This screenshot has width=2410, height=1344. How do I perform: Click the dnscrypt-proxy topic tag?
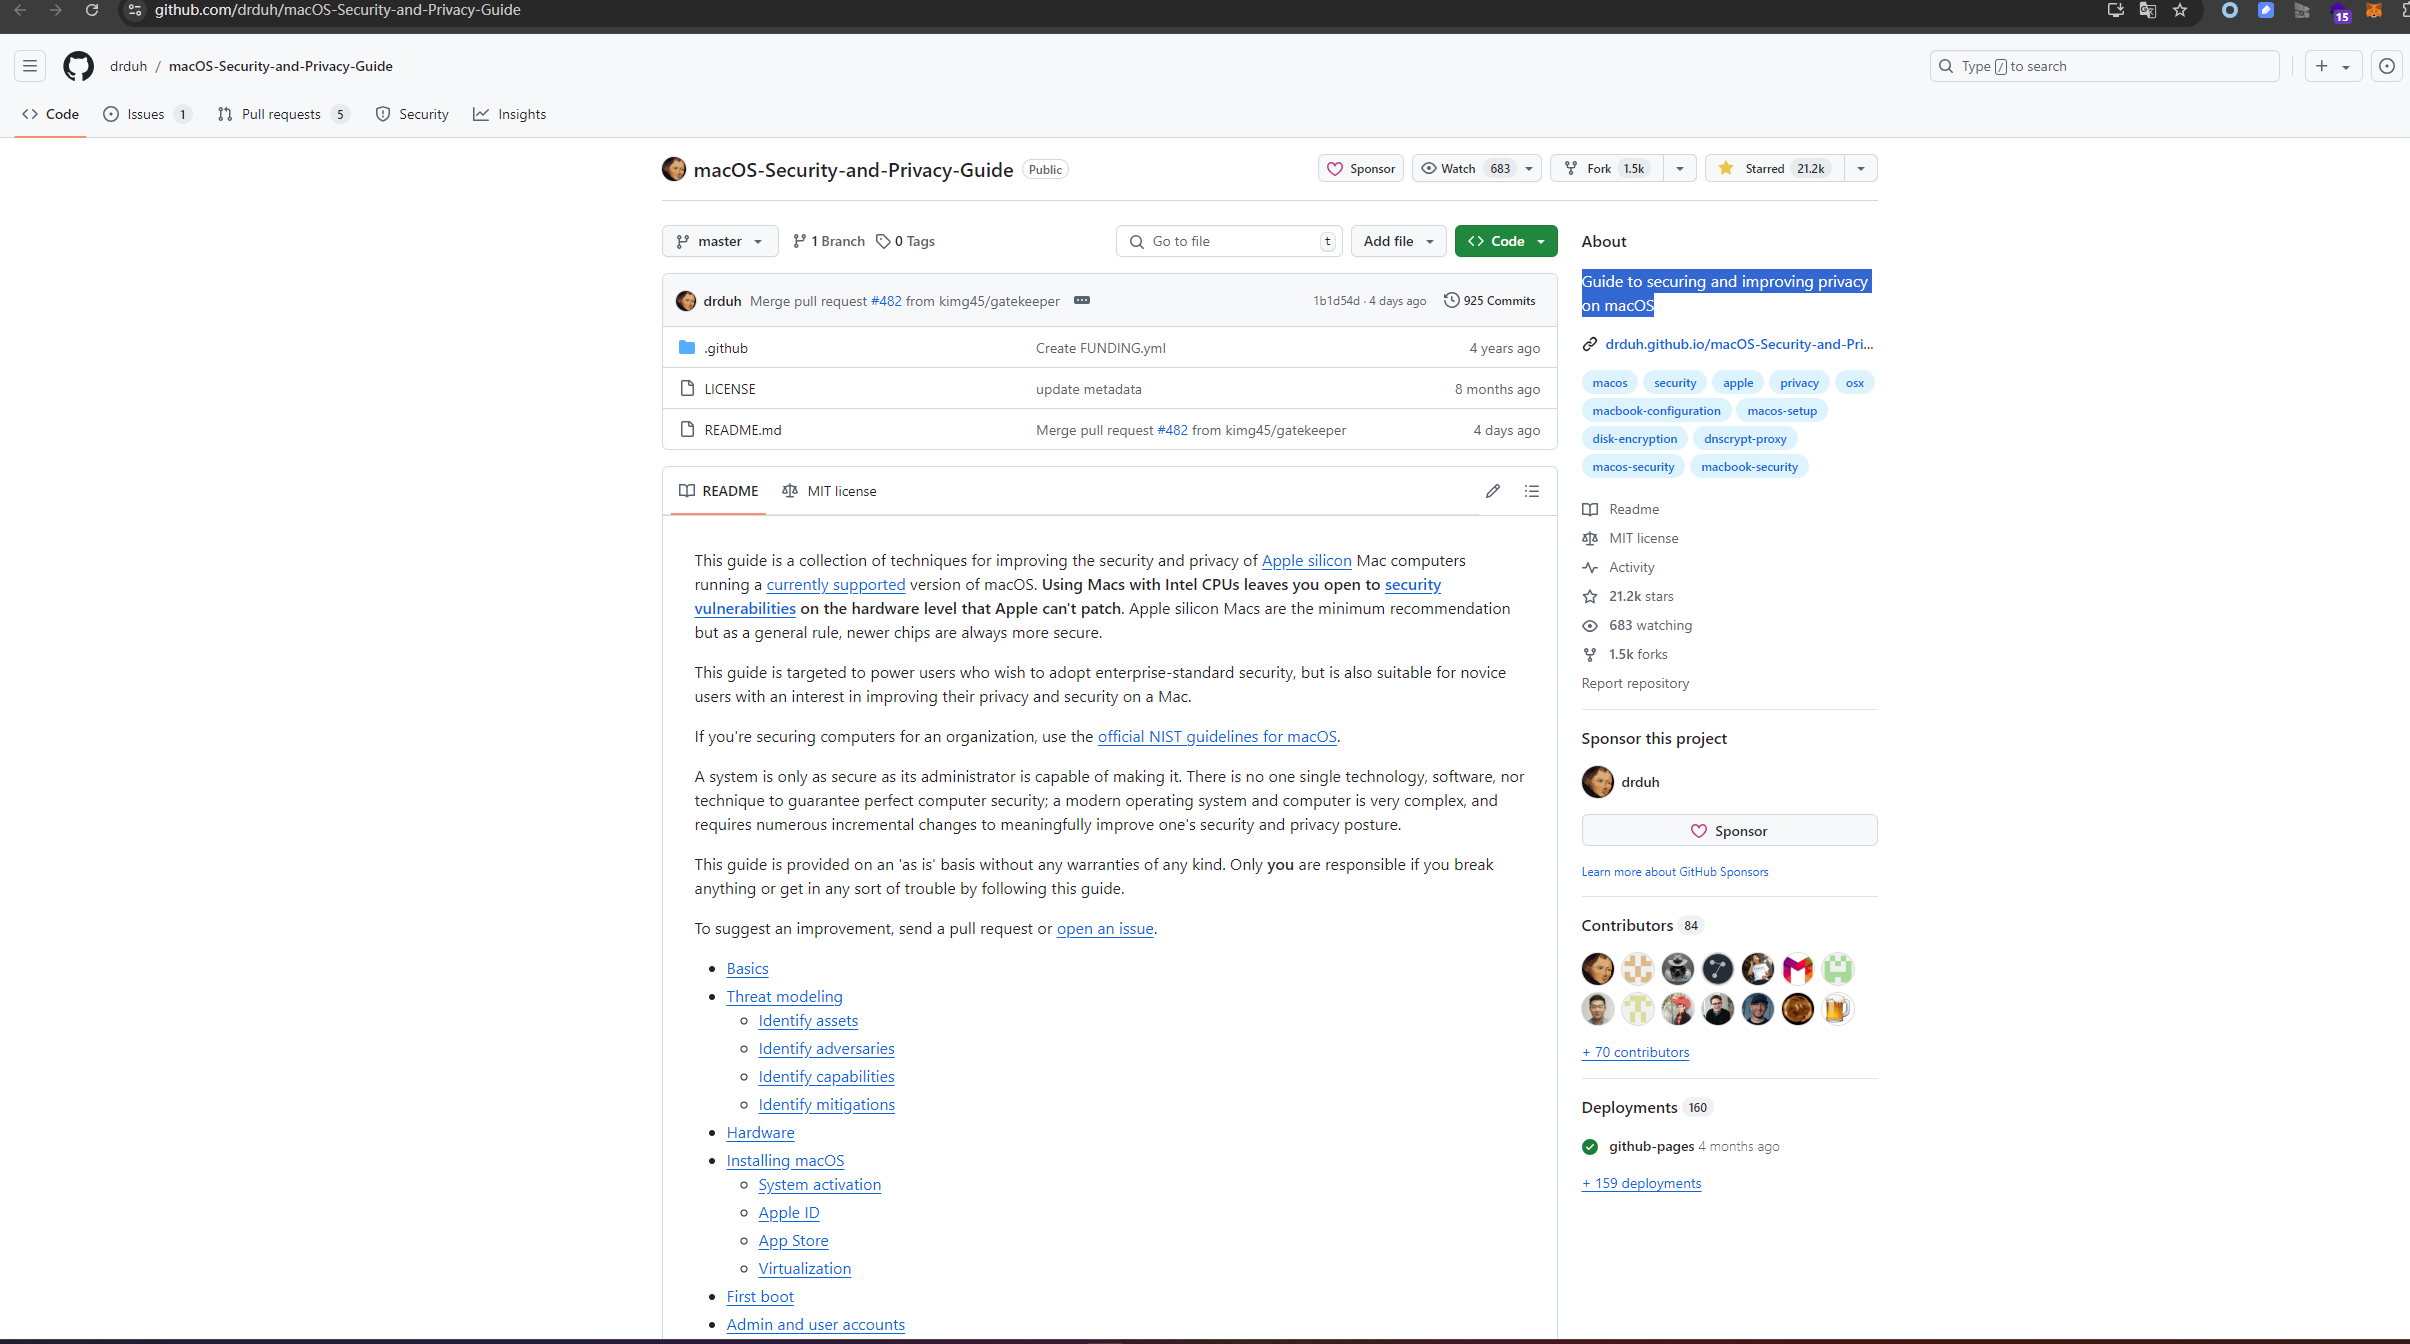(1745, 439)
